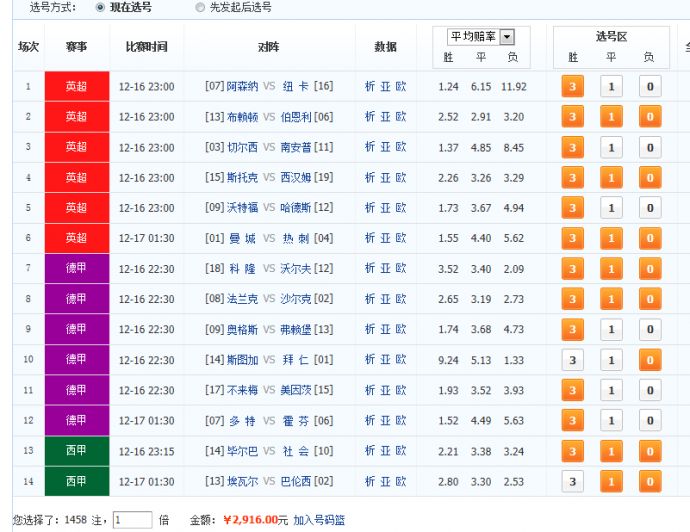Open the 平均赔率 dropdown
690x532 pixels.
507,37
